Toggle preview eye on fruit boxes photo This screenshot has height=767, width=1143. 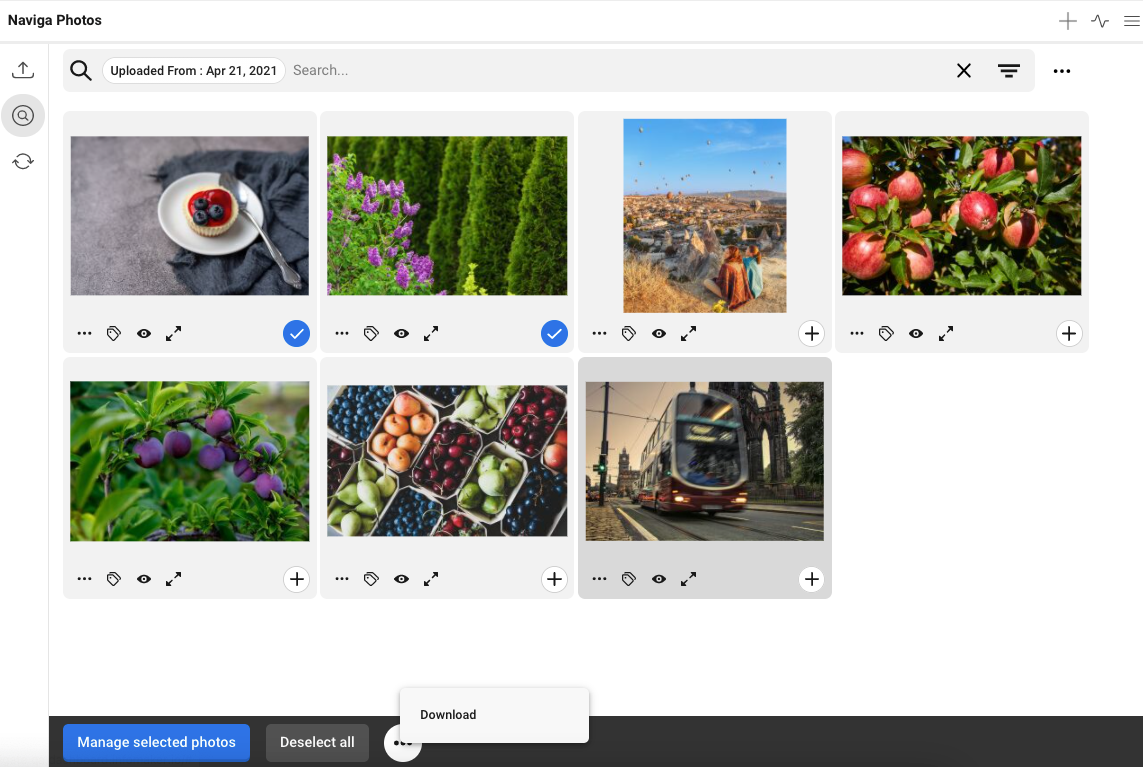(401, 579)
